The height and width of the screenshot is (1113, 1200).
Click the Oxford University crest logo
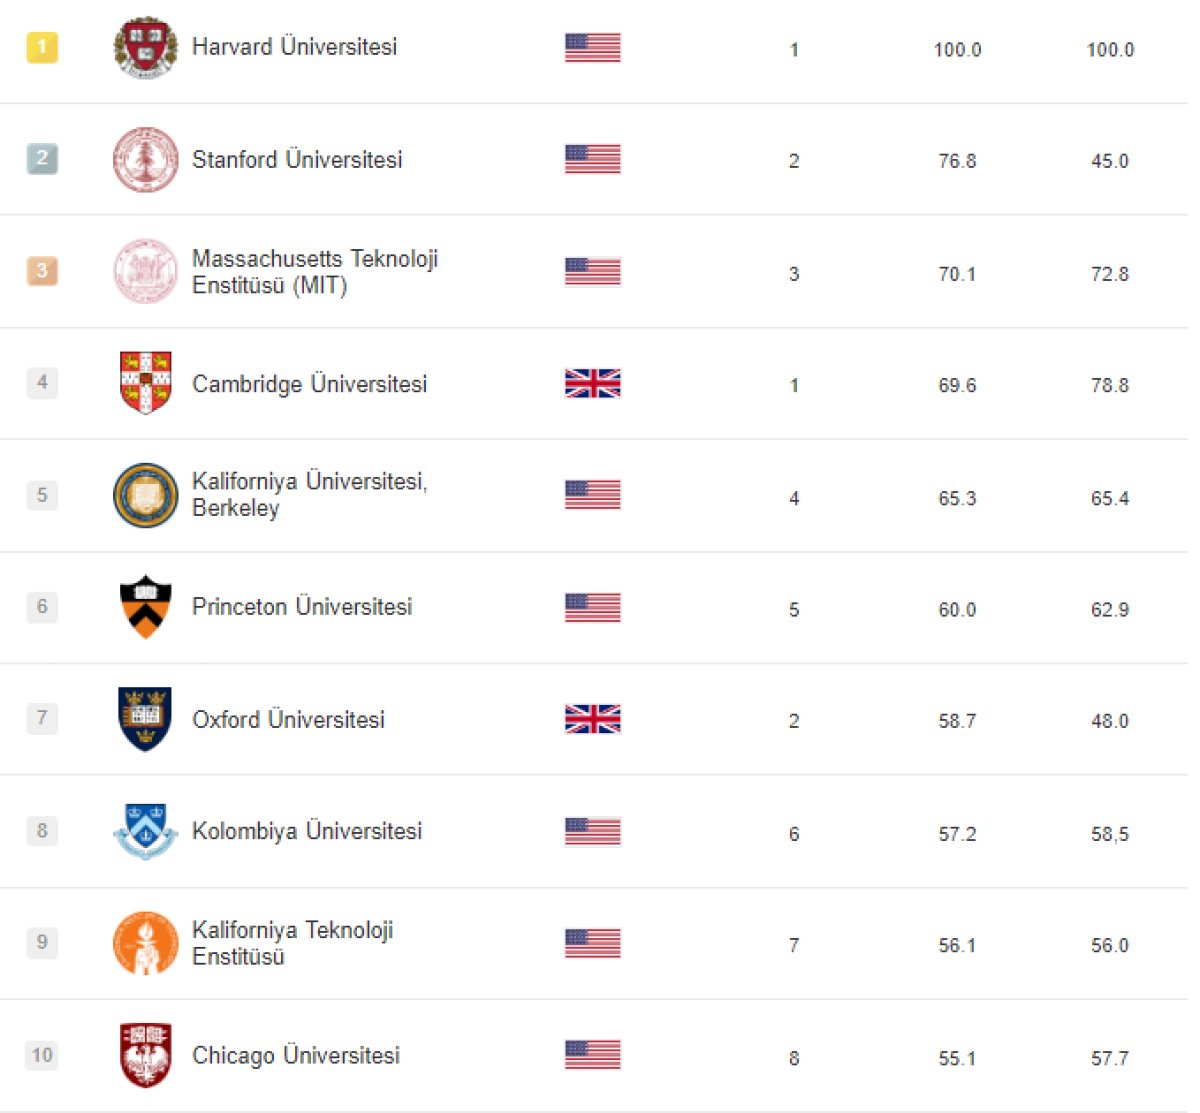tap(145, 719)
